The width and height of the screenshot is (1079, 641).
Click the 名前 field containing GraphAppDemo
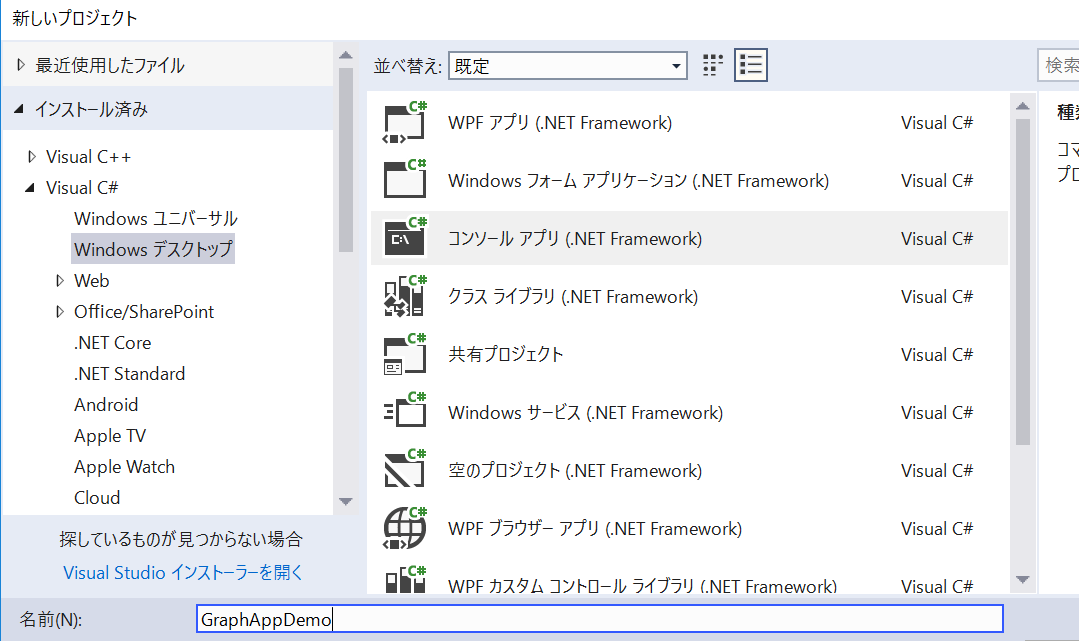click(599, 618)
